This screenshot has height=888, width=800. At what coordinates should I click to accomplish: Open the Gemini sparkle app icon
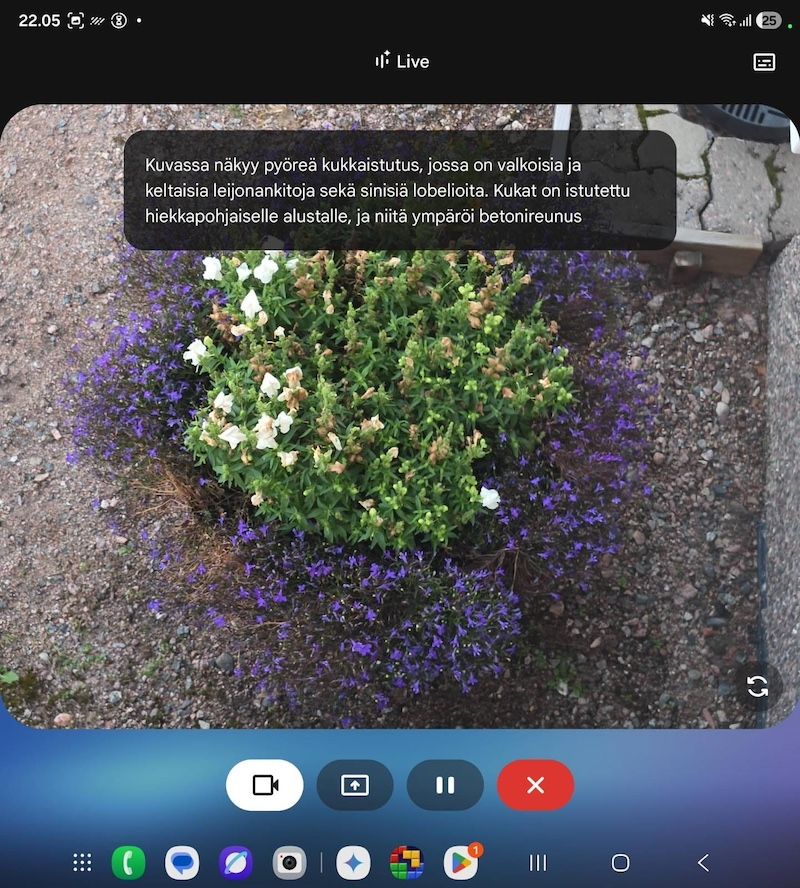(x=353, y=863)
